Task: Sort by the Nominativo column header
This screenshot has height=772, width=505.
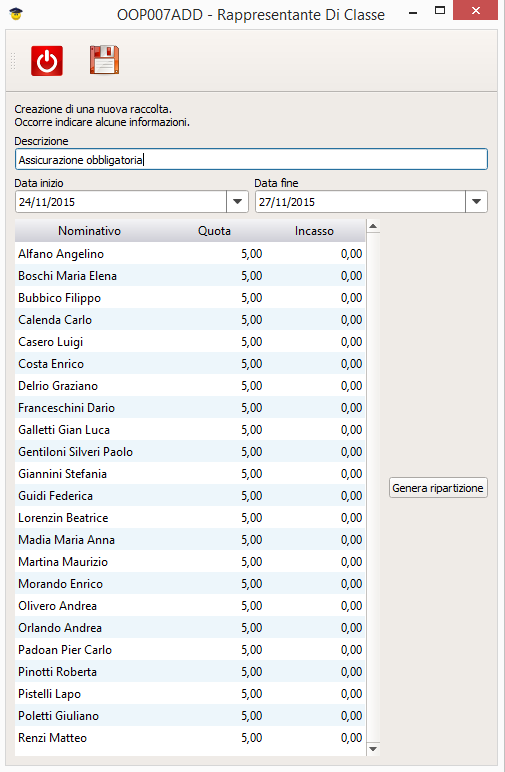Action: coord(90,231)
